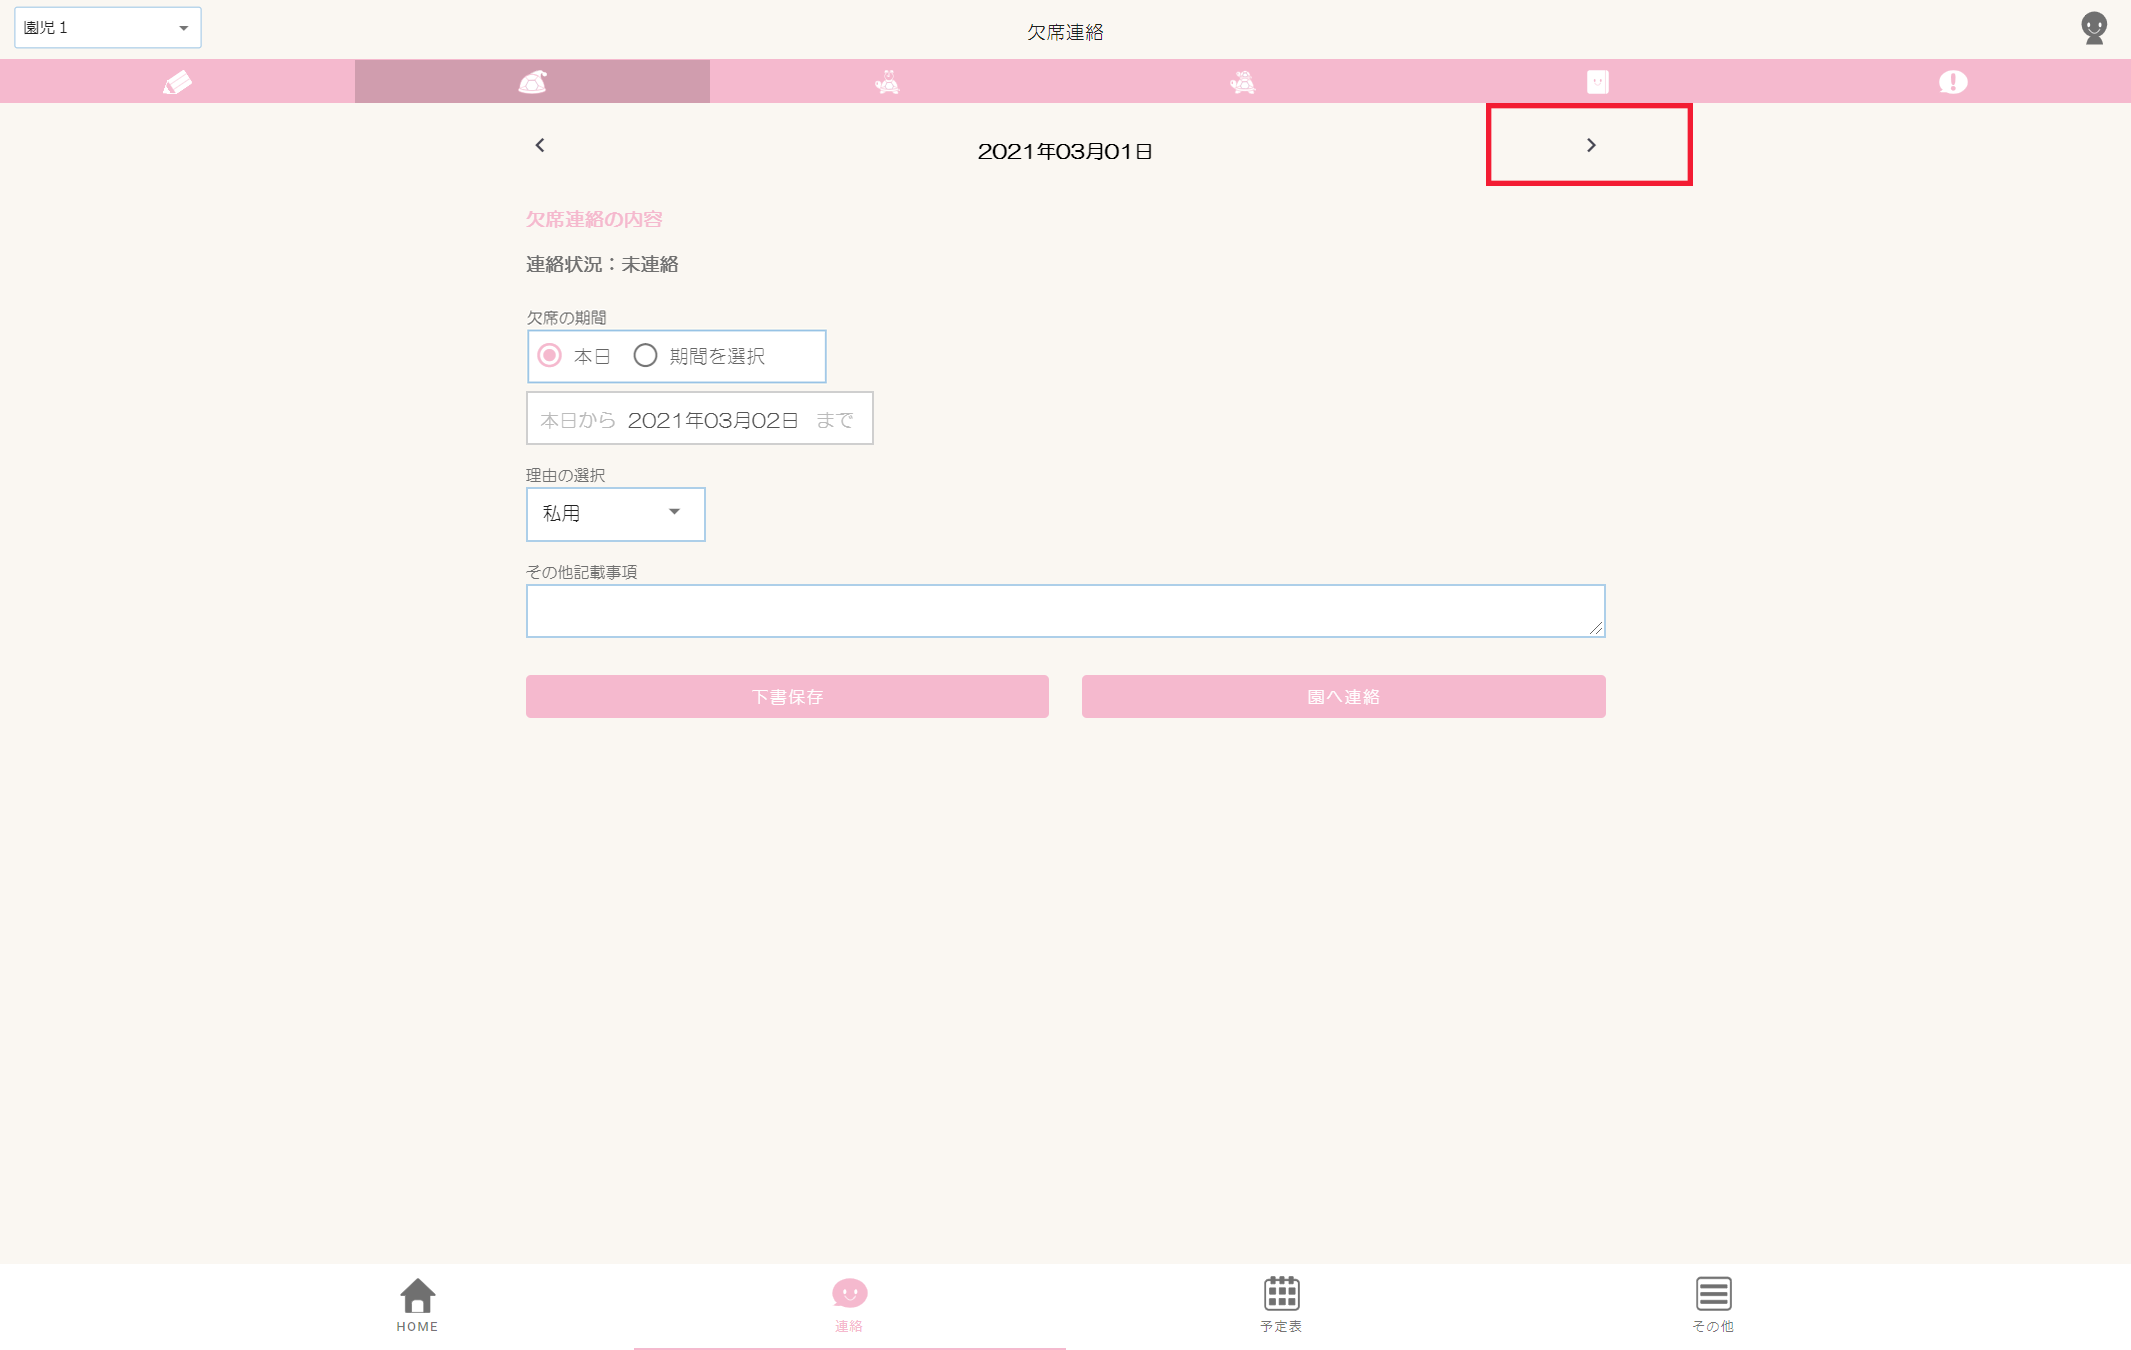
Task: Click the user profile avatar icon
Action: [2093, 28]
